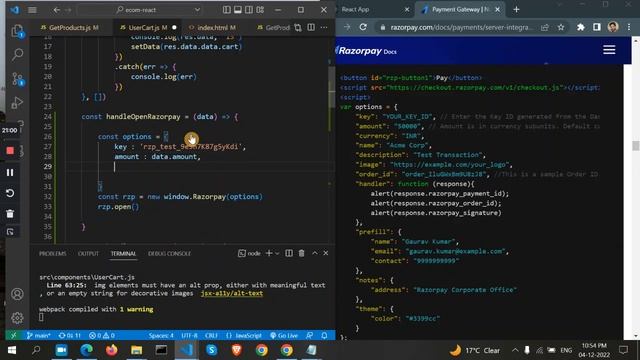Change end of line sequence CRLF
Image resolution: width=640 pixels, height=360 pixels.
coord(211,336)
